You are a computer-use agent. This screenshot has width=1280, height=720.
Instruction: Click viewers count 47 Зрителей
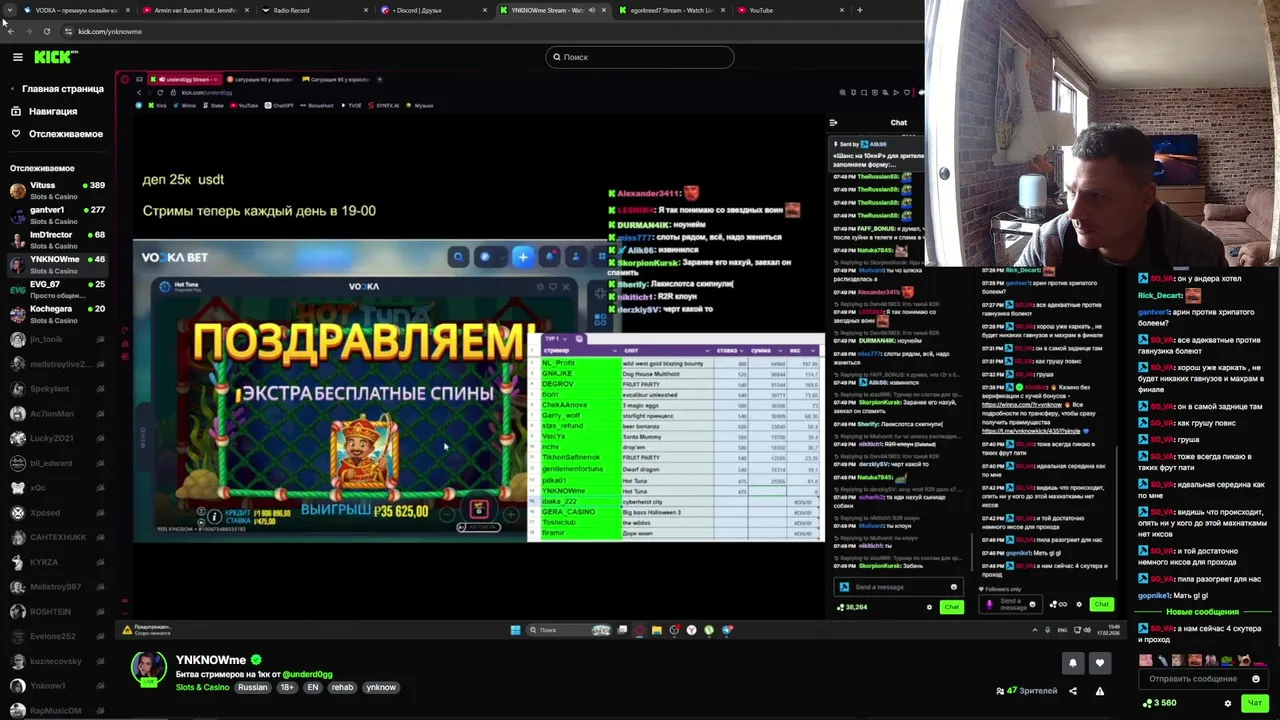pyautogui.click(x=1027, y=691)
